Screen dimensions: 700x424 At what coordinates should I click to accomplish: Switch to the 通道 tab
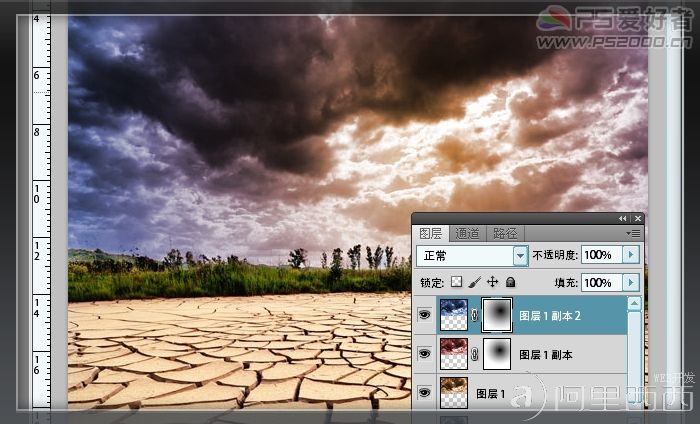(x=467, y=233)
